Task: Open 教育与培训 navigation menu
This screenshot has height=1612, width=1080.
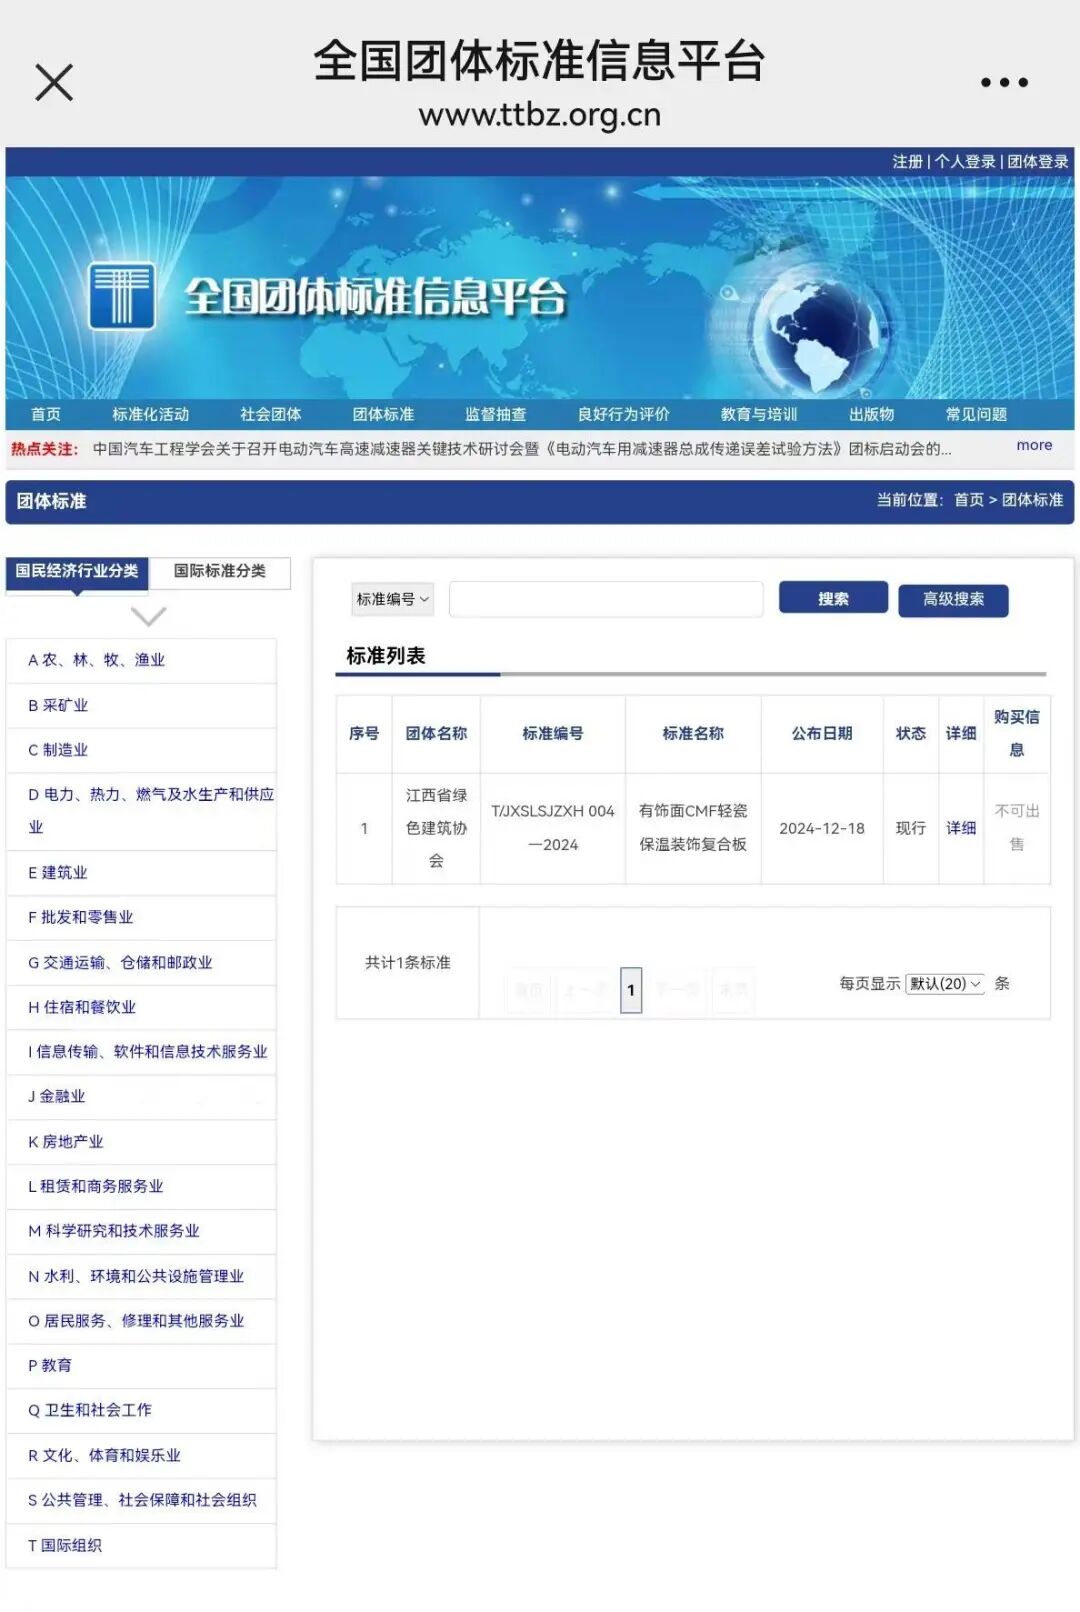Action: pyautogui.click(x=759, y=414)
